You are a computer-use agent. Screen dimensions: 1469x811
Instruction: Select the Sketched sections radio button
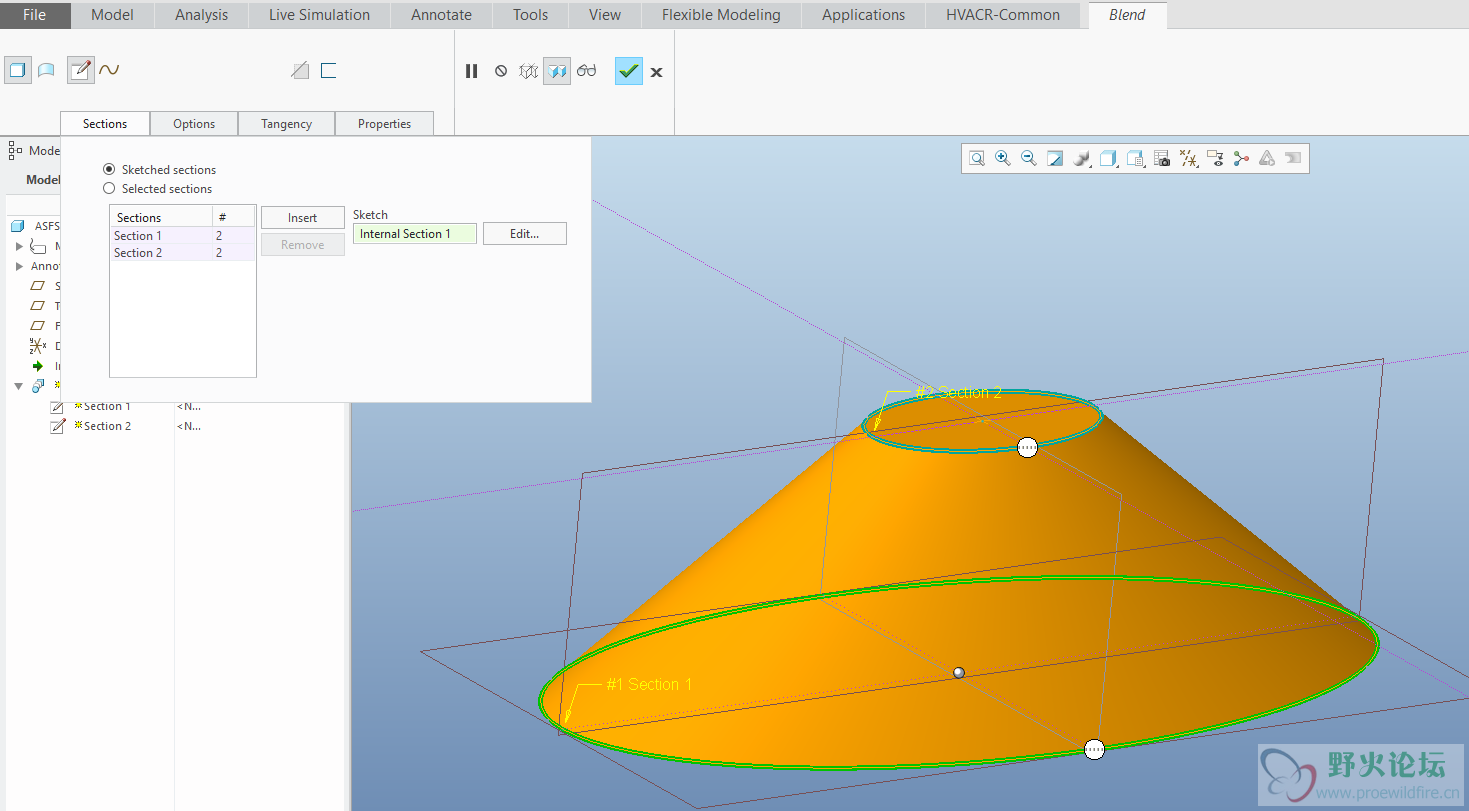pos(109,169)
